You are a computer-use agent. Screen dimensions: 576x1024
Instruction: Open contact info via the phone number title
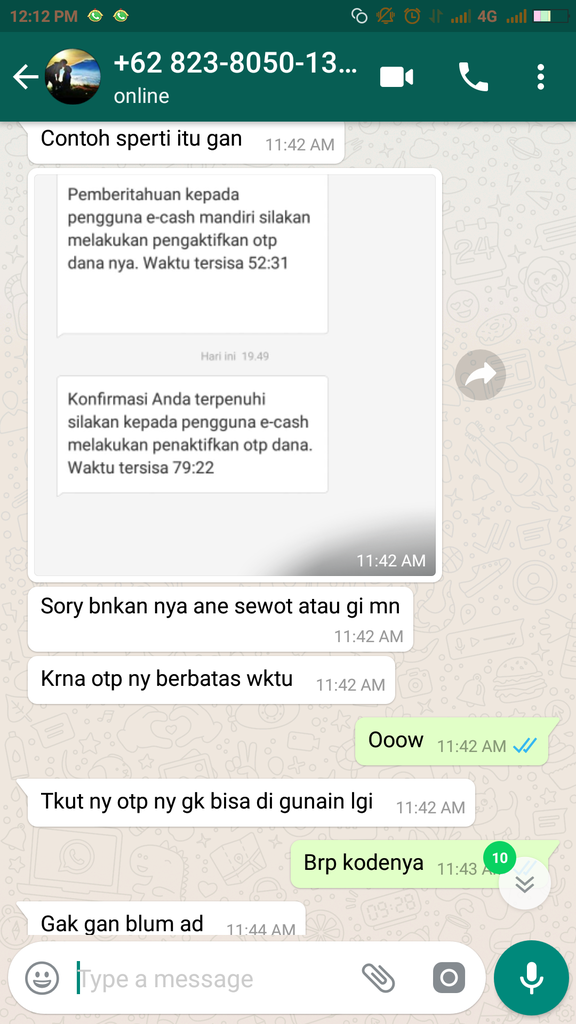pos(236,63)
